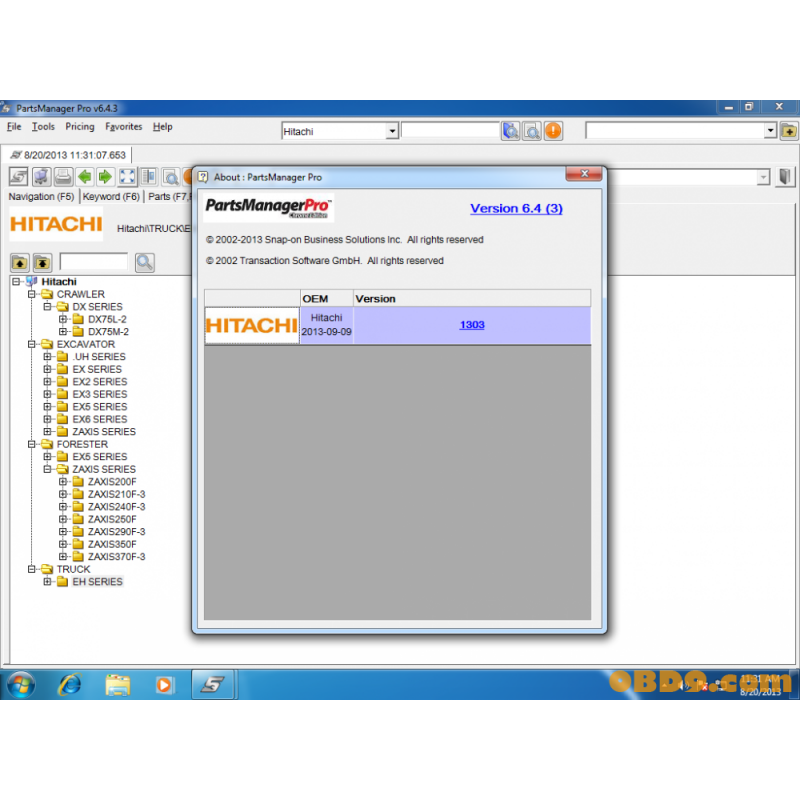Open Internet Explorer from the taskbar
Screen dimensions: 800x800
70,684
